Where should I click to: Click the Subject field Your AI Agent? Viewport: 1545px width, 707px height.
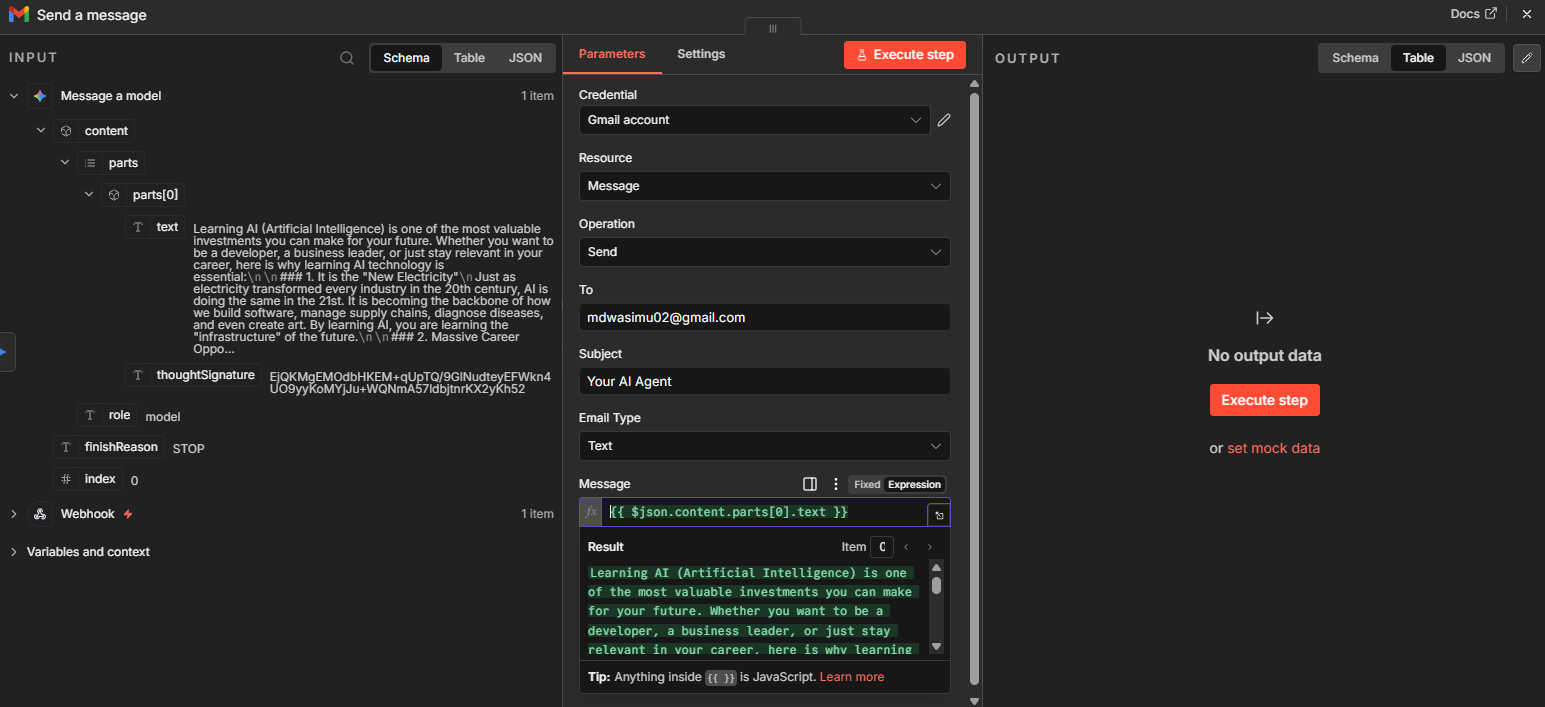point(764,382)
